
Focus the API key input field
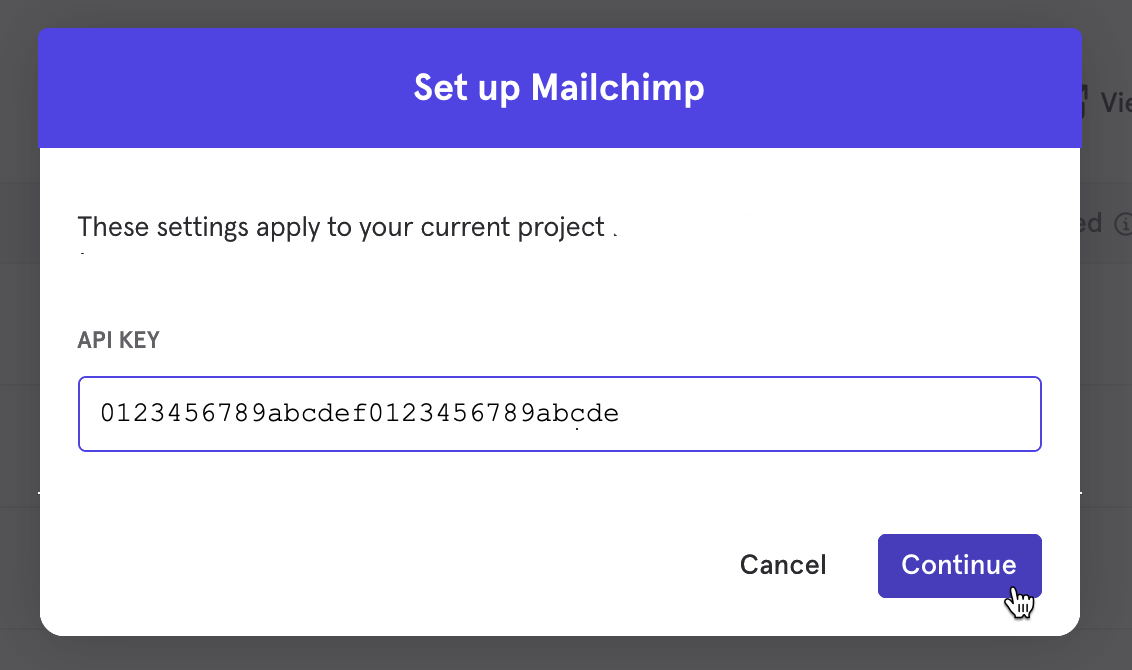560,413
